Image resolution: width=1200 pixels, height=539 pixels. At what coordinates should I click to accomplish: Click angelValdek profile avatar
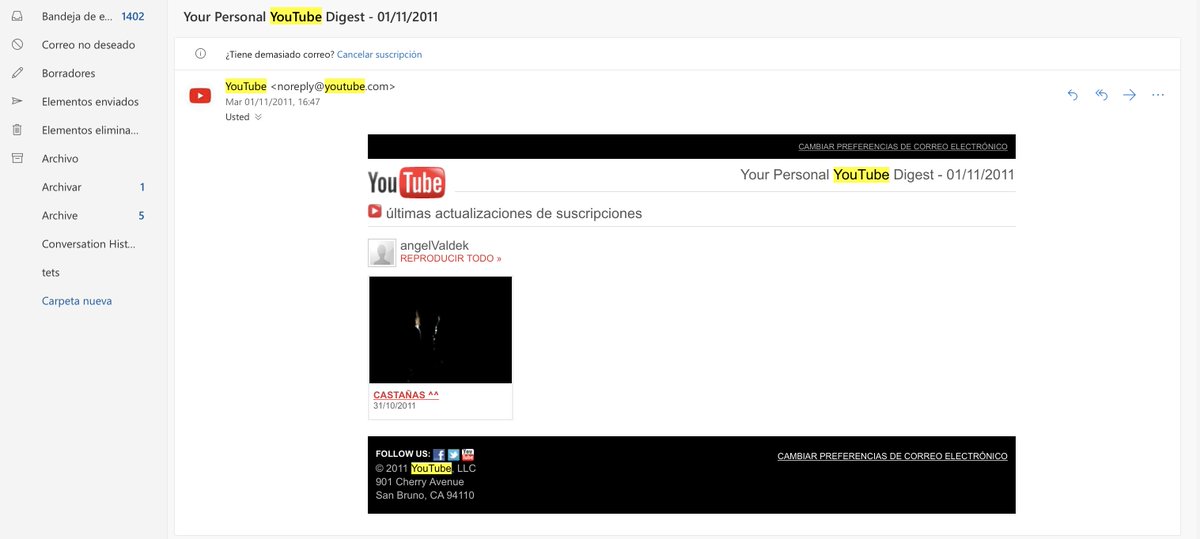(x=382, y=253)
